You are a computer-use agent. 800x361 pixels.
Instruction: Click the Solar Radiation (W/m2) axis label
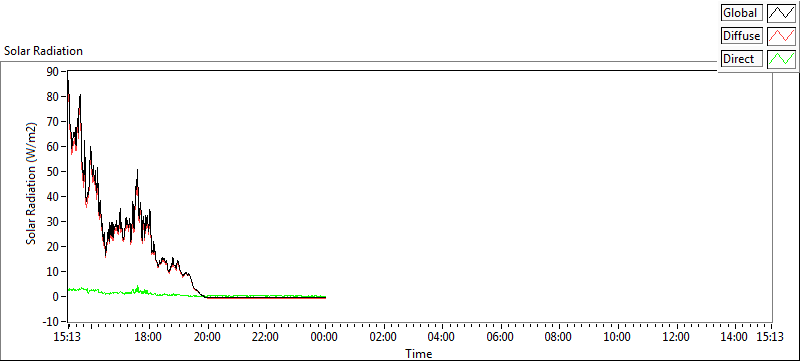click(x=32, y=184)
